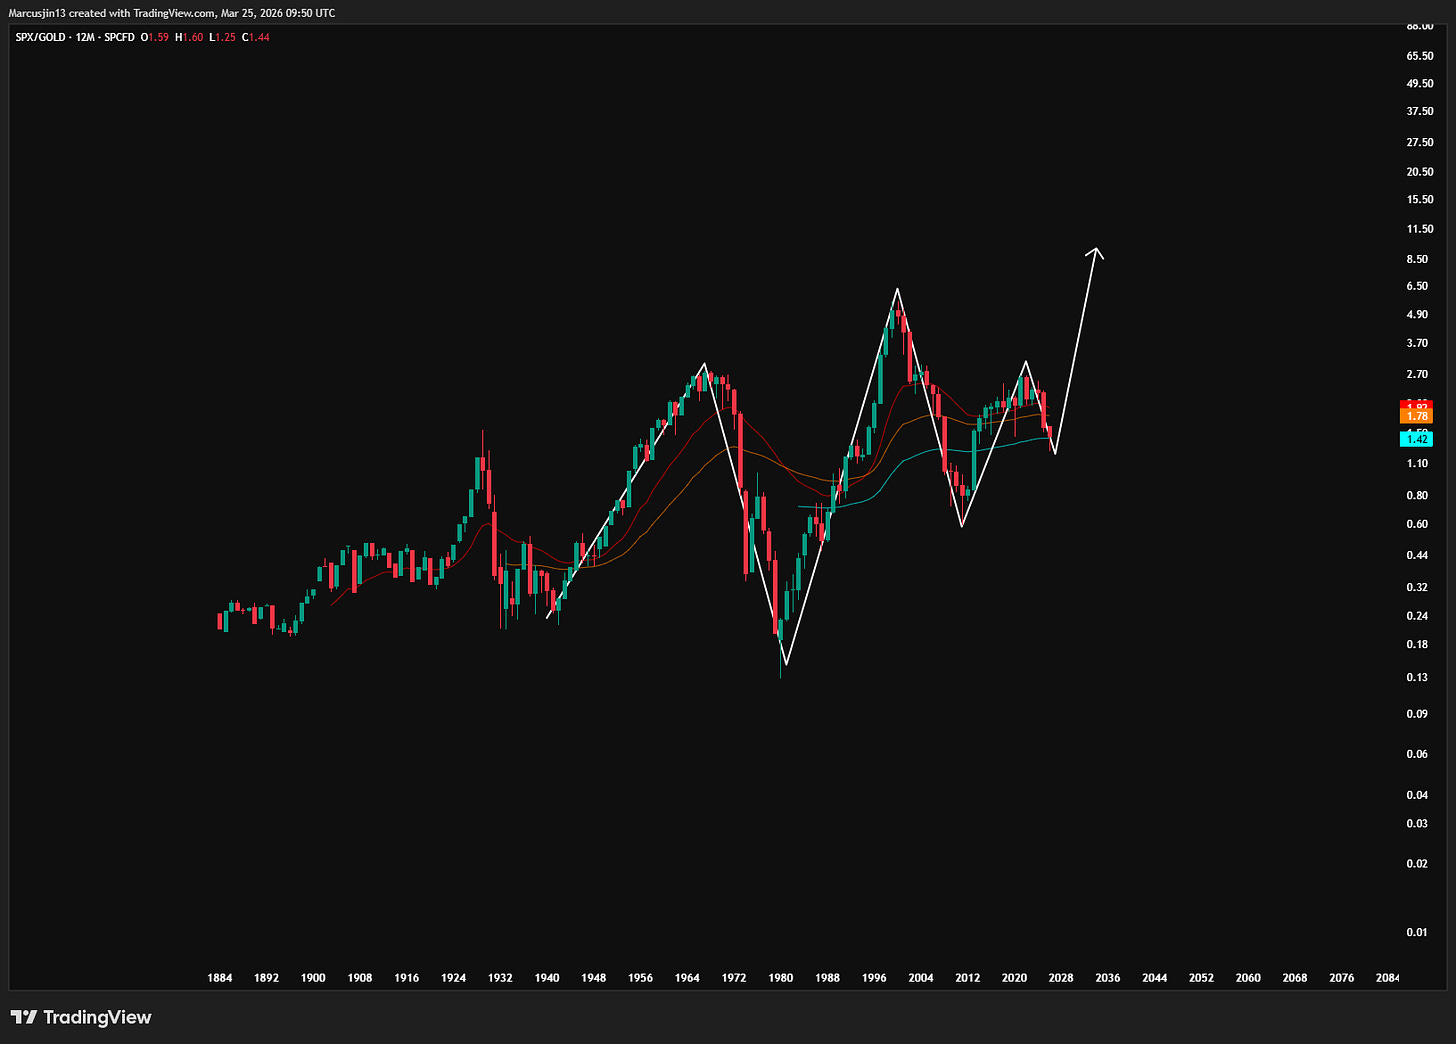
Task: Click the 0.03 price scale label
Action: [x=1417, y=824]
